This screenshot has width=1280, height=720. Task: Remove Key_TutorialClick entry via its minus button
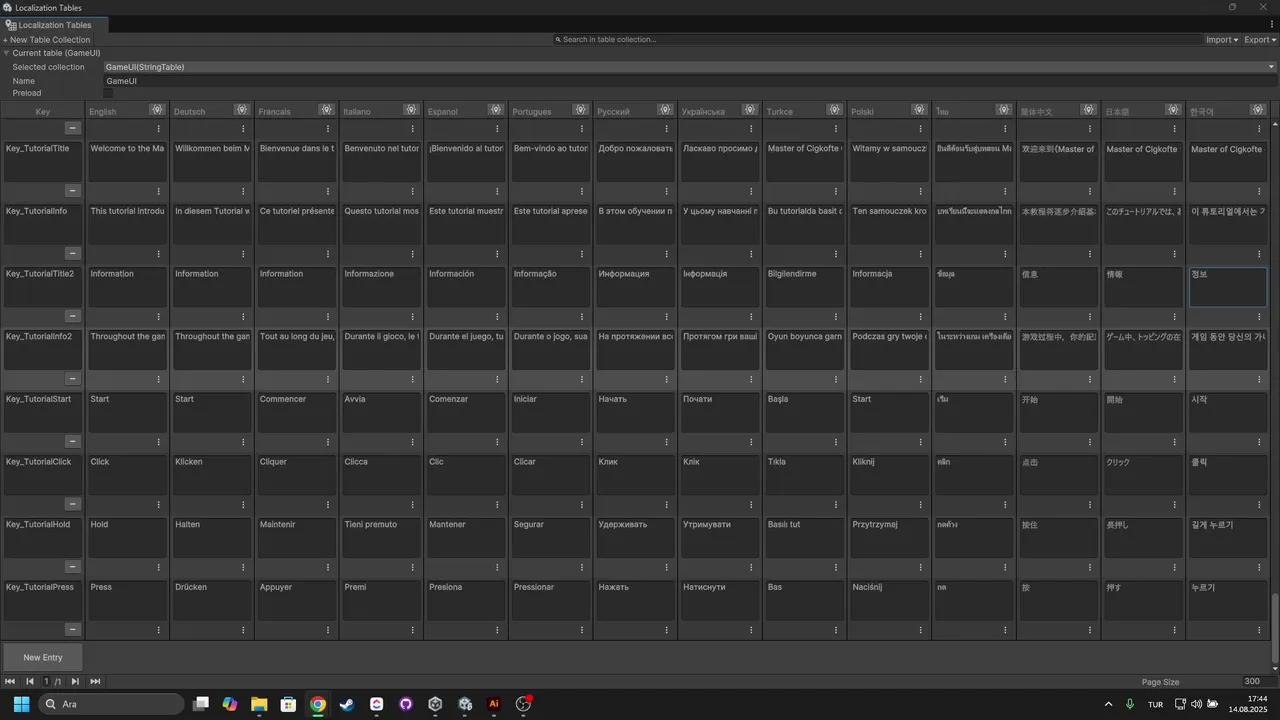[72, 504]
